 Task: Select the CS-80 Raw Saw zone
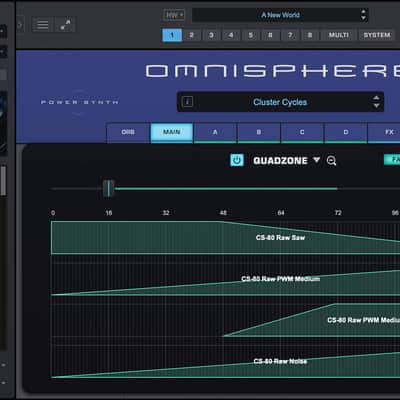(x=280, y=237)
